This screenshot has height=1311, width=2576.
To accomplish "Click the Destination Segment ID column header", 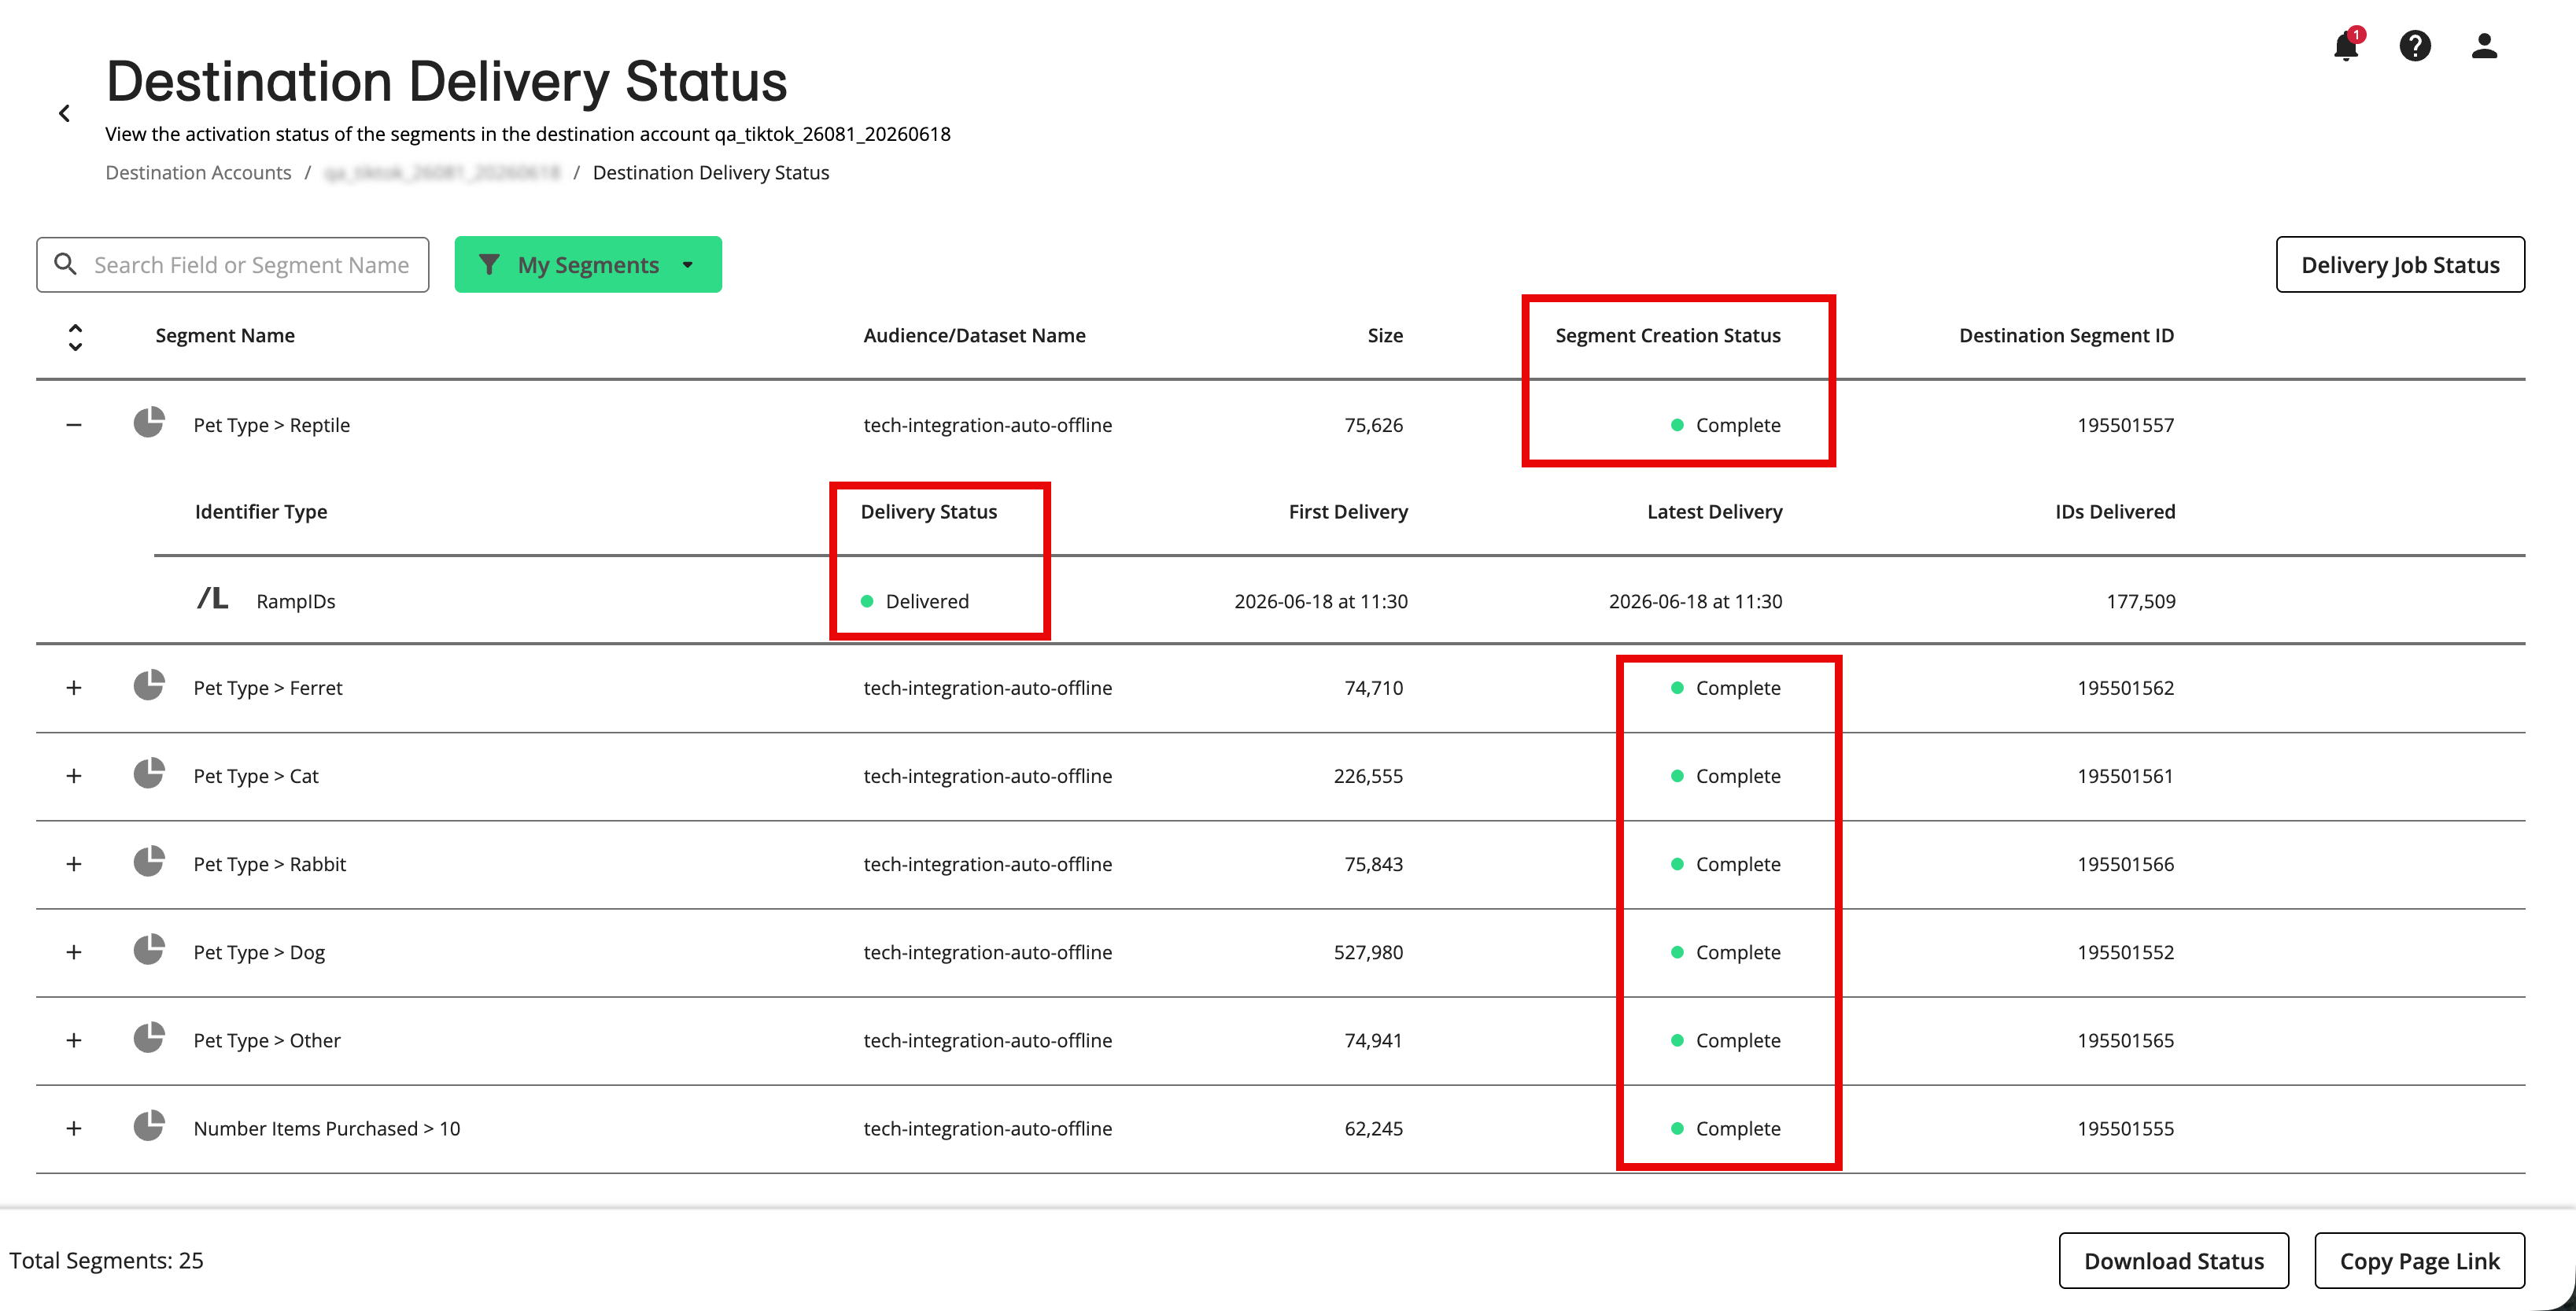I will [2067, 336].
